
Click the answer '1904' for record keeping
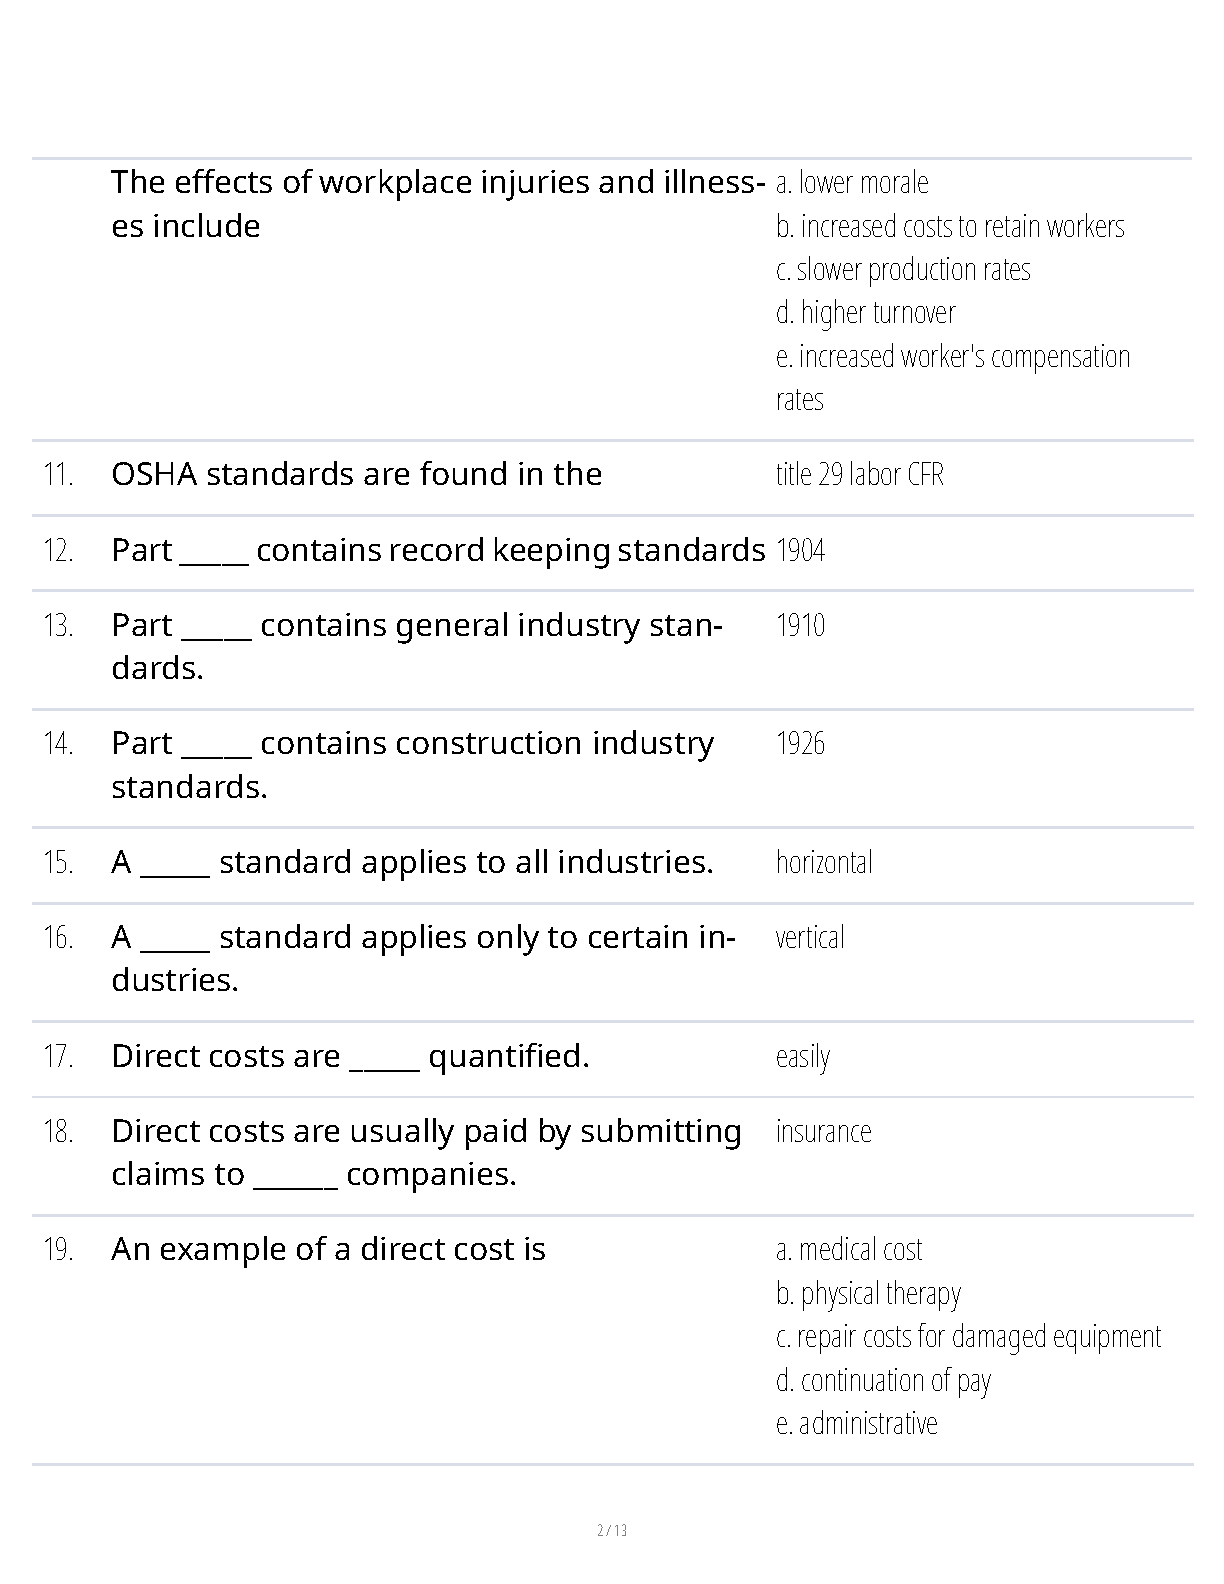point(800,550)
